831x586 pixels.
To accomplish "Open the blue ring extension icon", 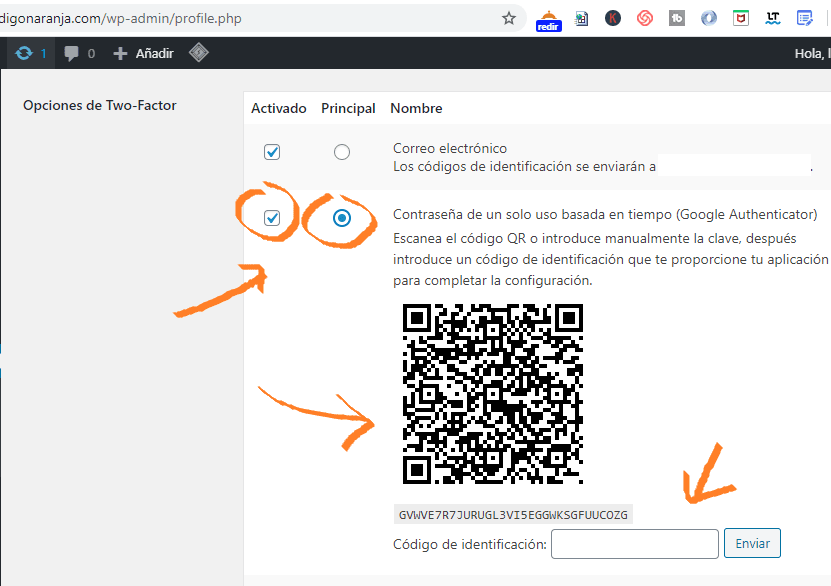I will [709, 19].
